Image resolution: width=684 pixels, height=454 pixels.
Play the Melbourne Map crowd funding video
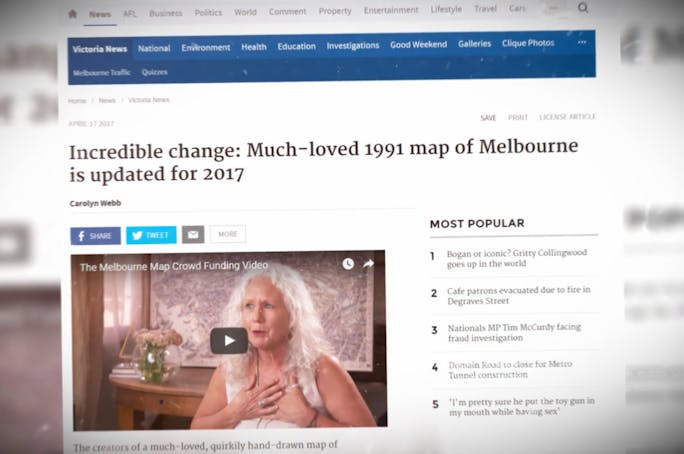tap(229, 341)
